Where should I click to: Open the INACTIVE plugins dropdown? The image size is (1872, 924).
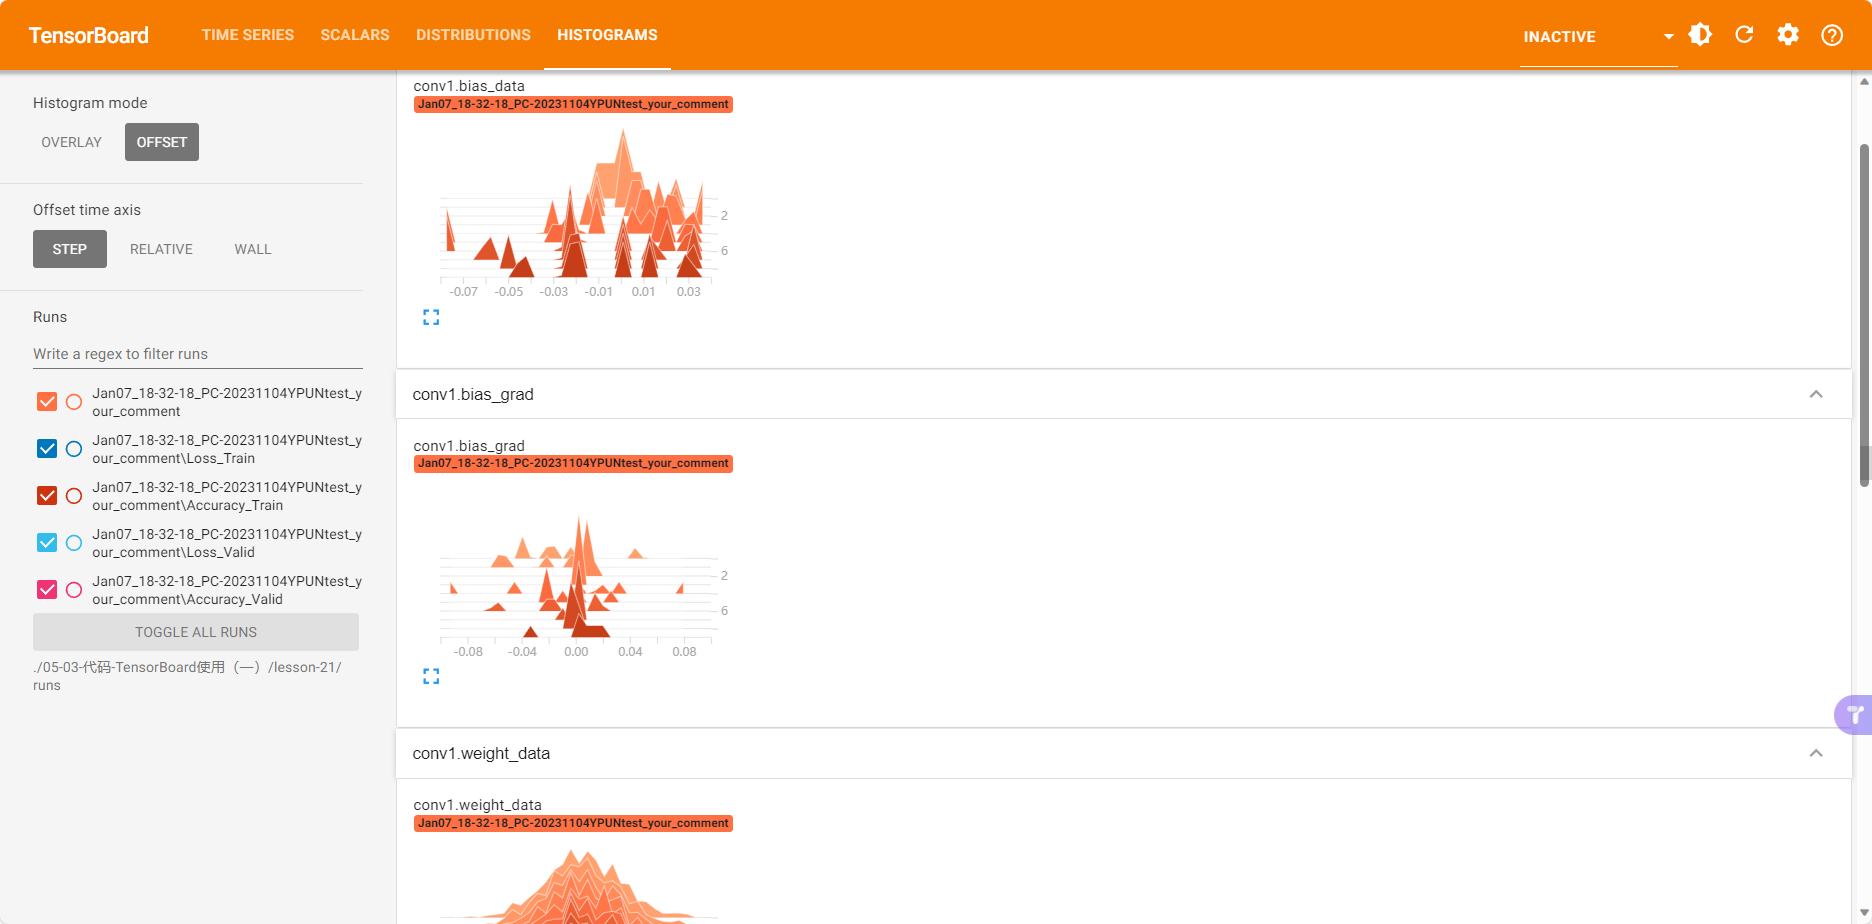(1598, 37)
